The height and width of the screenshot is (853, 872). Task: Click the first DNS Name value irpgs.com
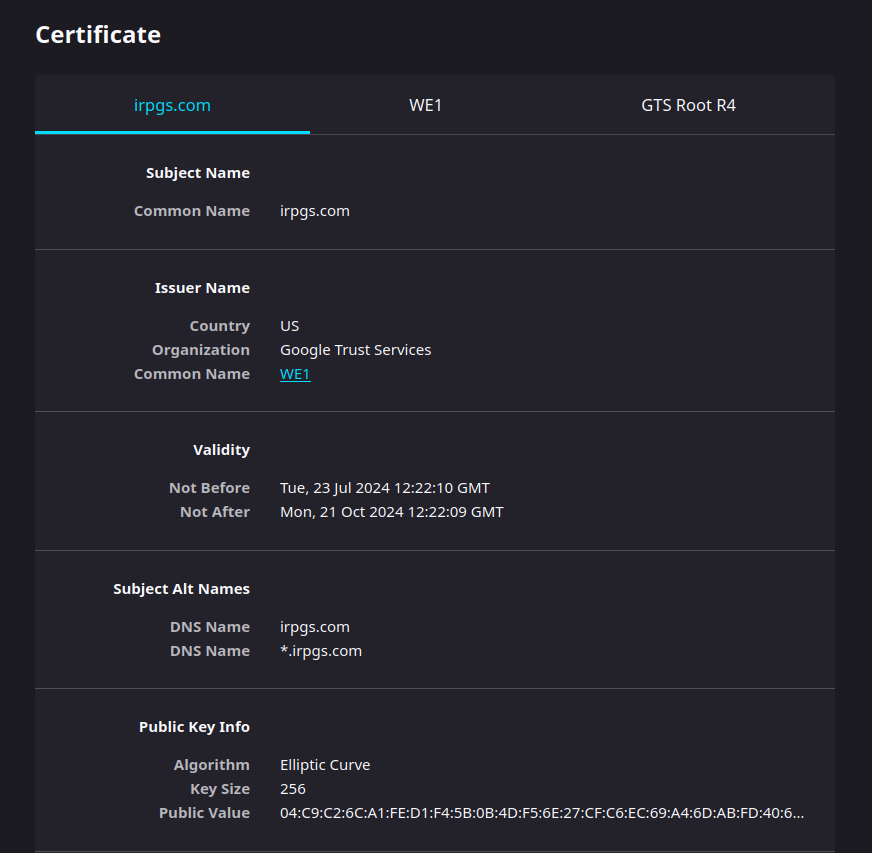click(x=315, y=627)
